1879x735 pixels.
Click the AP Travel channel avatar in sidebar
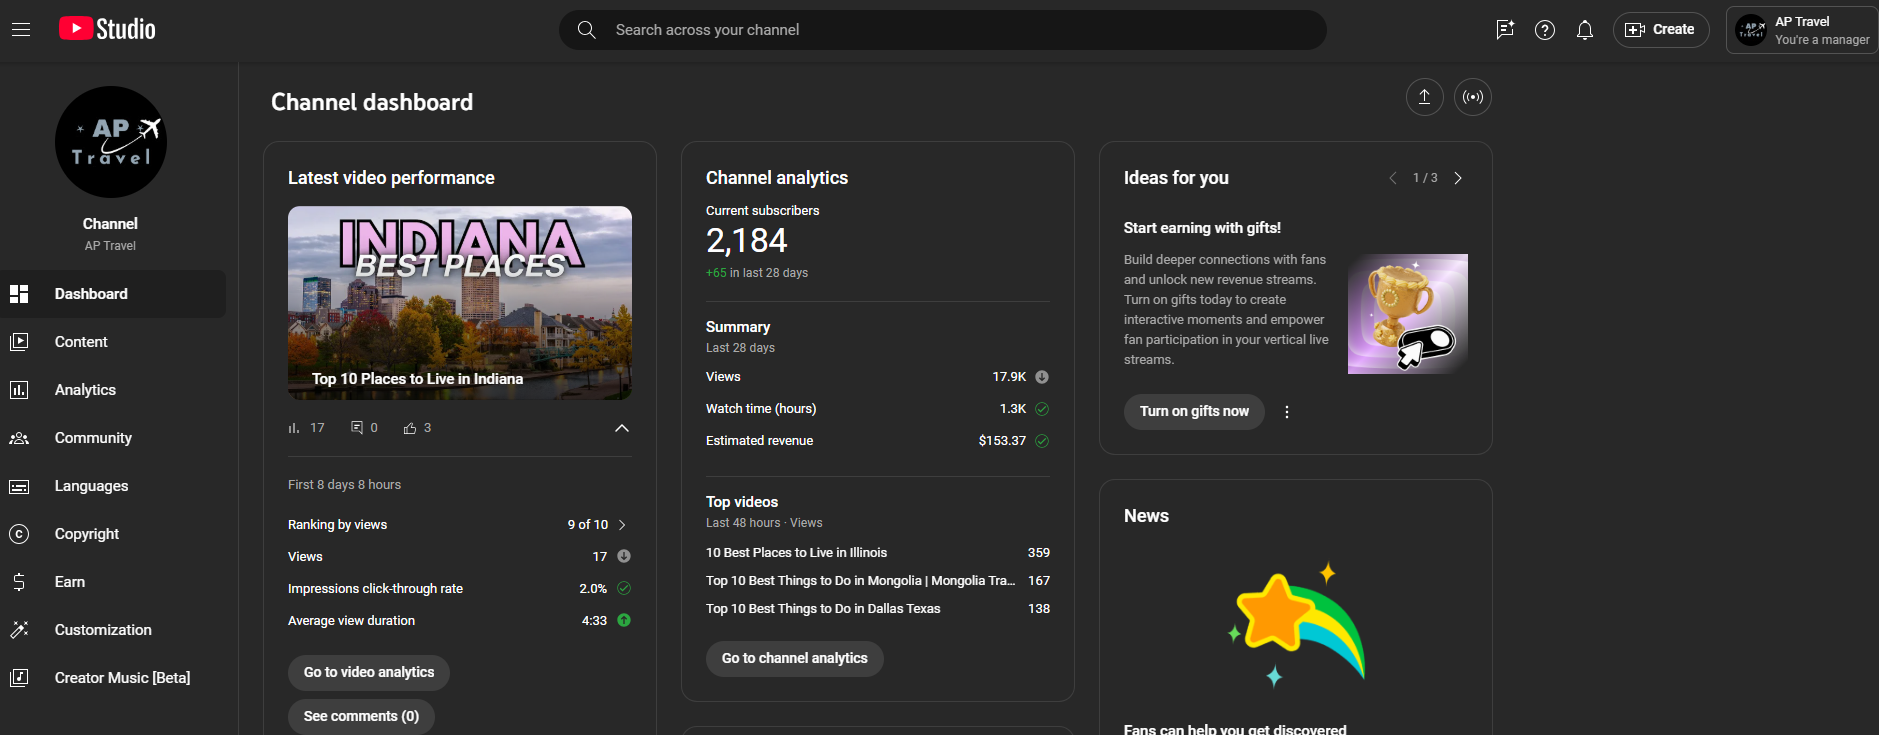coord(111,142)
